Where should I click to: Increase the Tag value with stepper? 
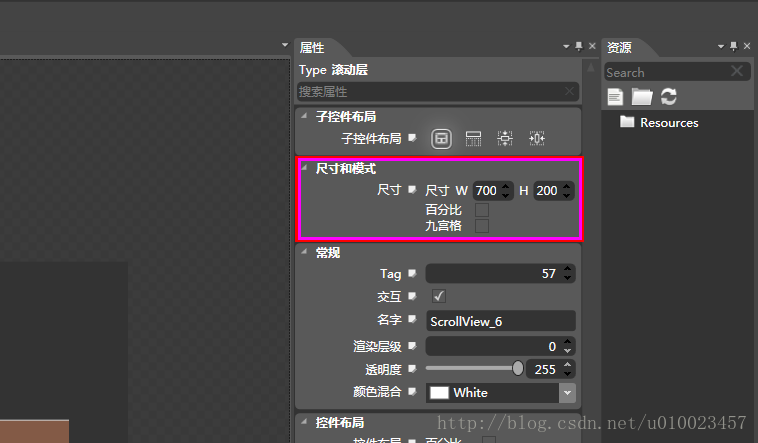point(568,269)
